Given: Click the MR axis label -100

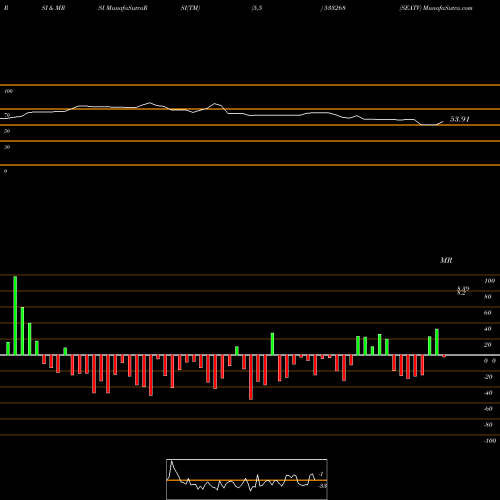Looking at the screenshot, I should click(490, 441).
